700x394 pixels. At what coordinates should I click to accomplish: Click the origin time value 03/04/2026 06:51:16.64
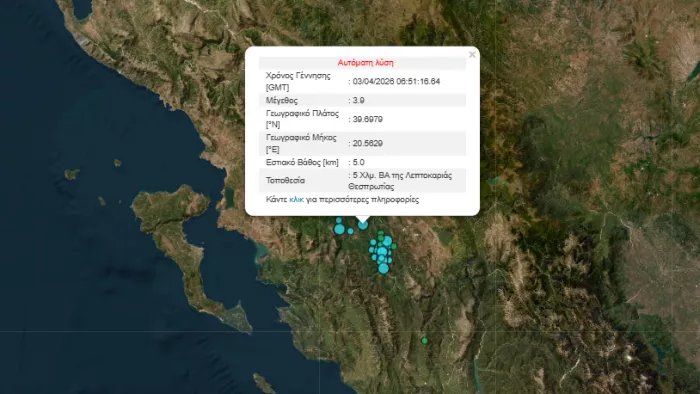pyautogui.click(x=396, y=81)
